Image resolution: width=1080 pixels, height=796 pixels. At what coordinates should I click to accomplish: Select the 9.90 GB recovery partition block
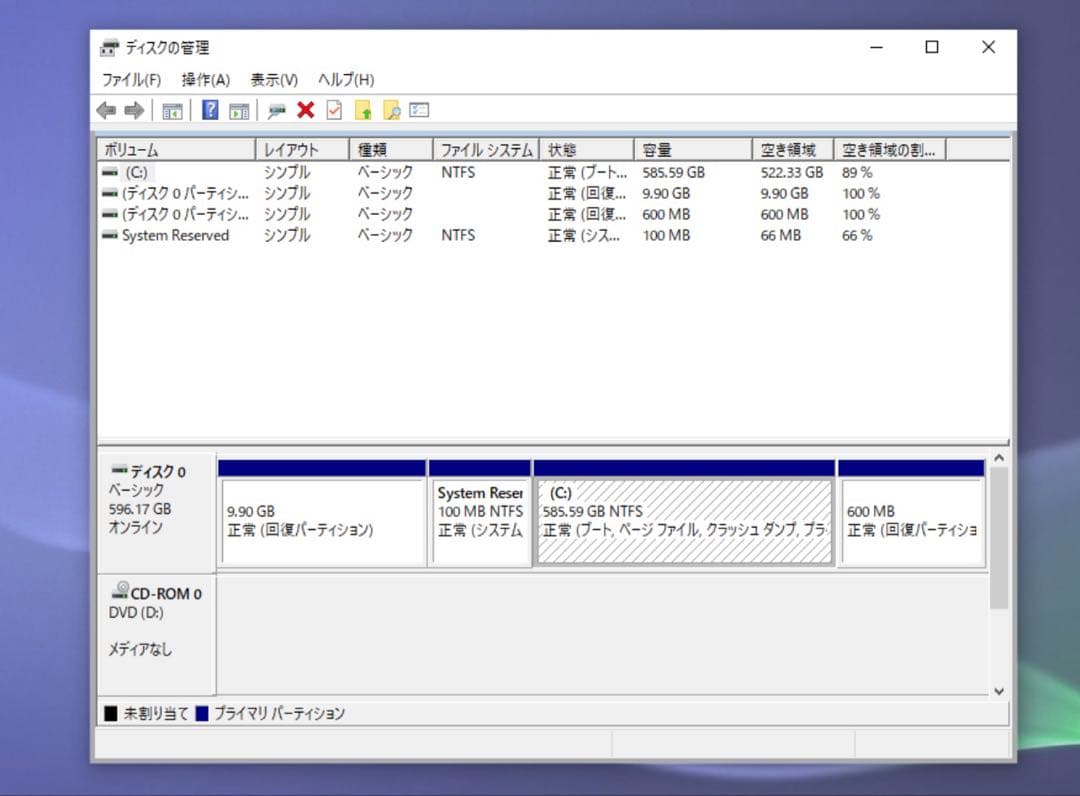pyautogui.click(x=322, y=514)
